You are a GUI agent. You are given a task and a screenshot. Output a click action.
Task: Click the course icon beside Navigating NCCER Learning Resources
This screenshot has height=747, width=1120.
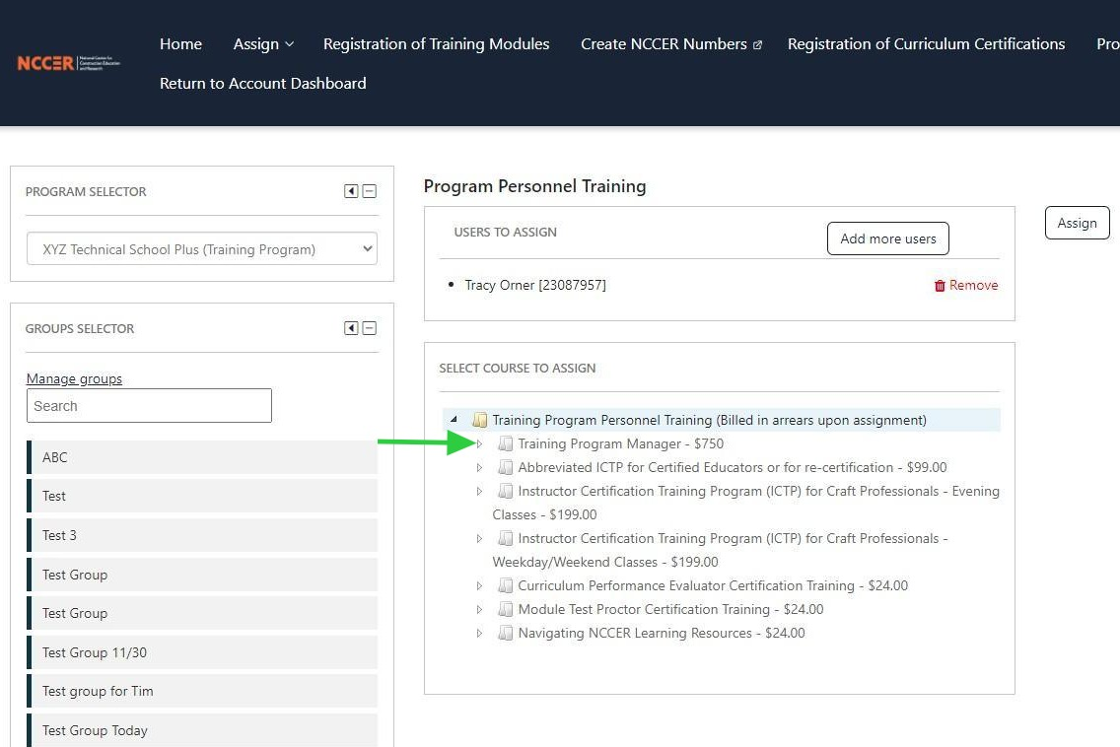pos(506,632)
